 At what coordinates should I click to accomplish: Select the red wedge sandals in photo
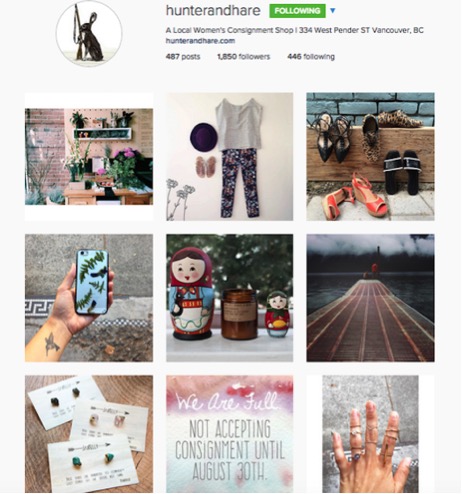point(353,197)
